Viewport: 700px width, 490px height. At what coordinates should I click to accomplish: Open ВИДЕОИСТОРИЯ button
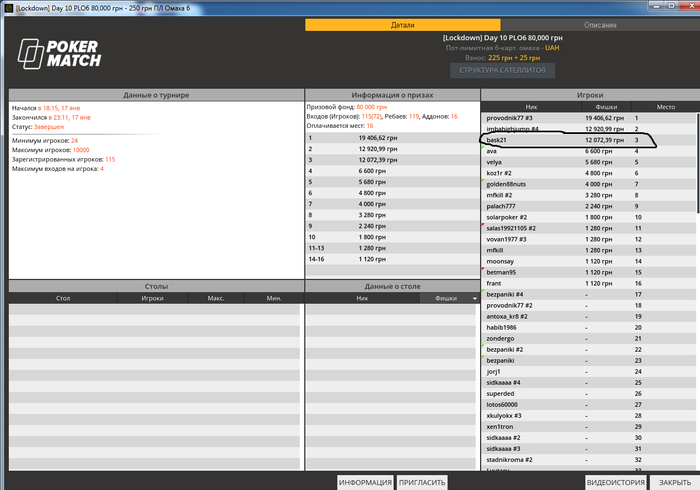(615, 482)
